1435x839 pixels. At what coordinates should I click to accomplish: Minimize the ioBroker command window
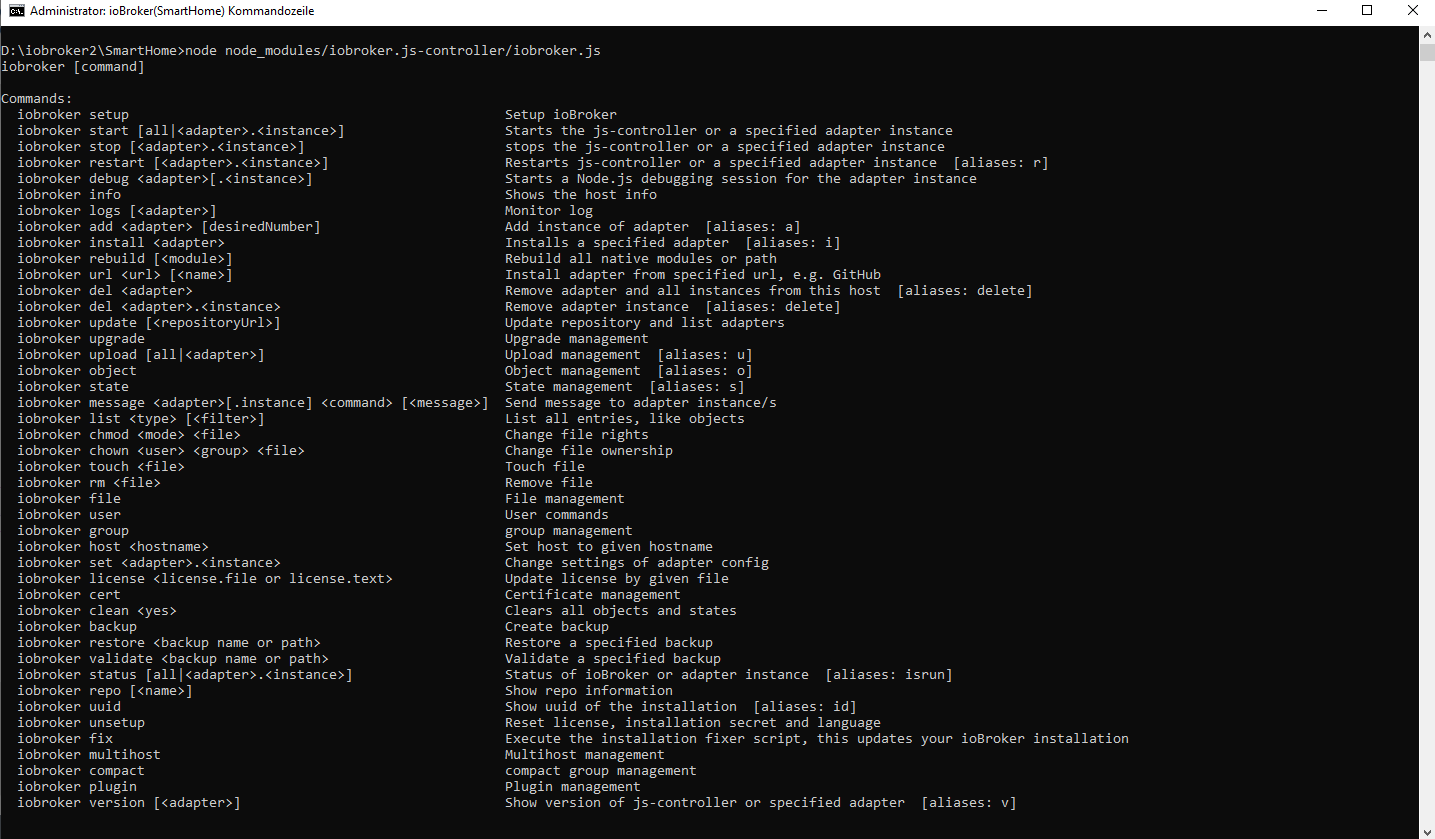pos(1320,11)
